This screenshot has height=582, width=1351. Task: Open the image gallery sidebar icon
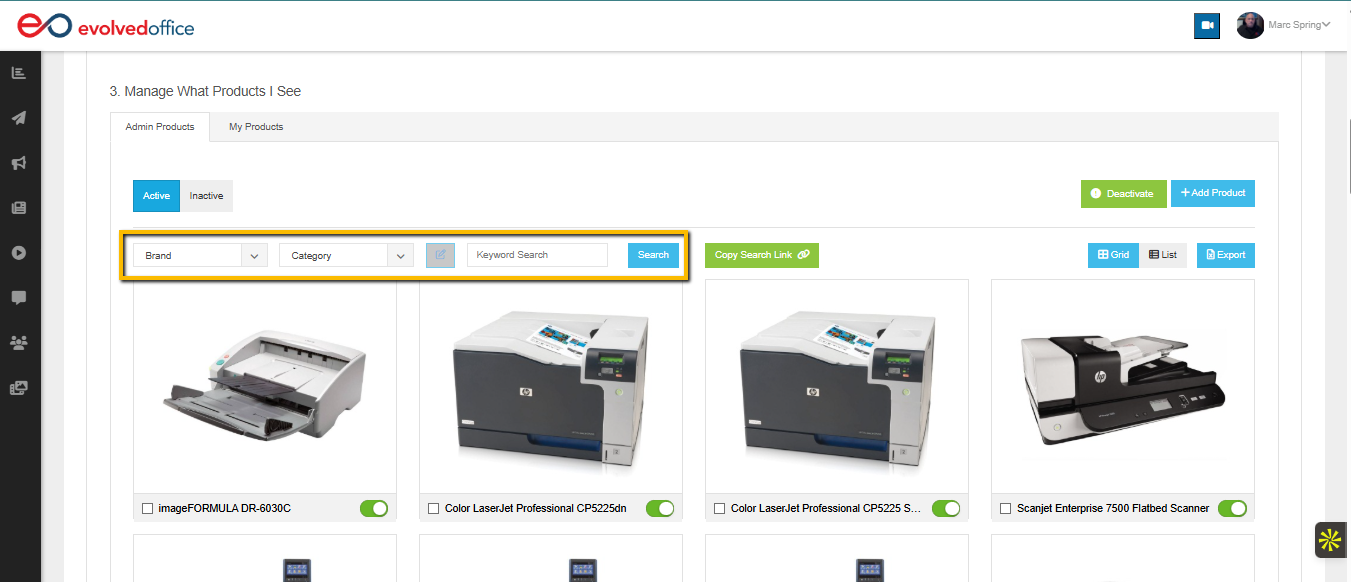point(18,388)
